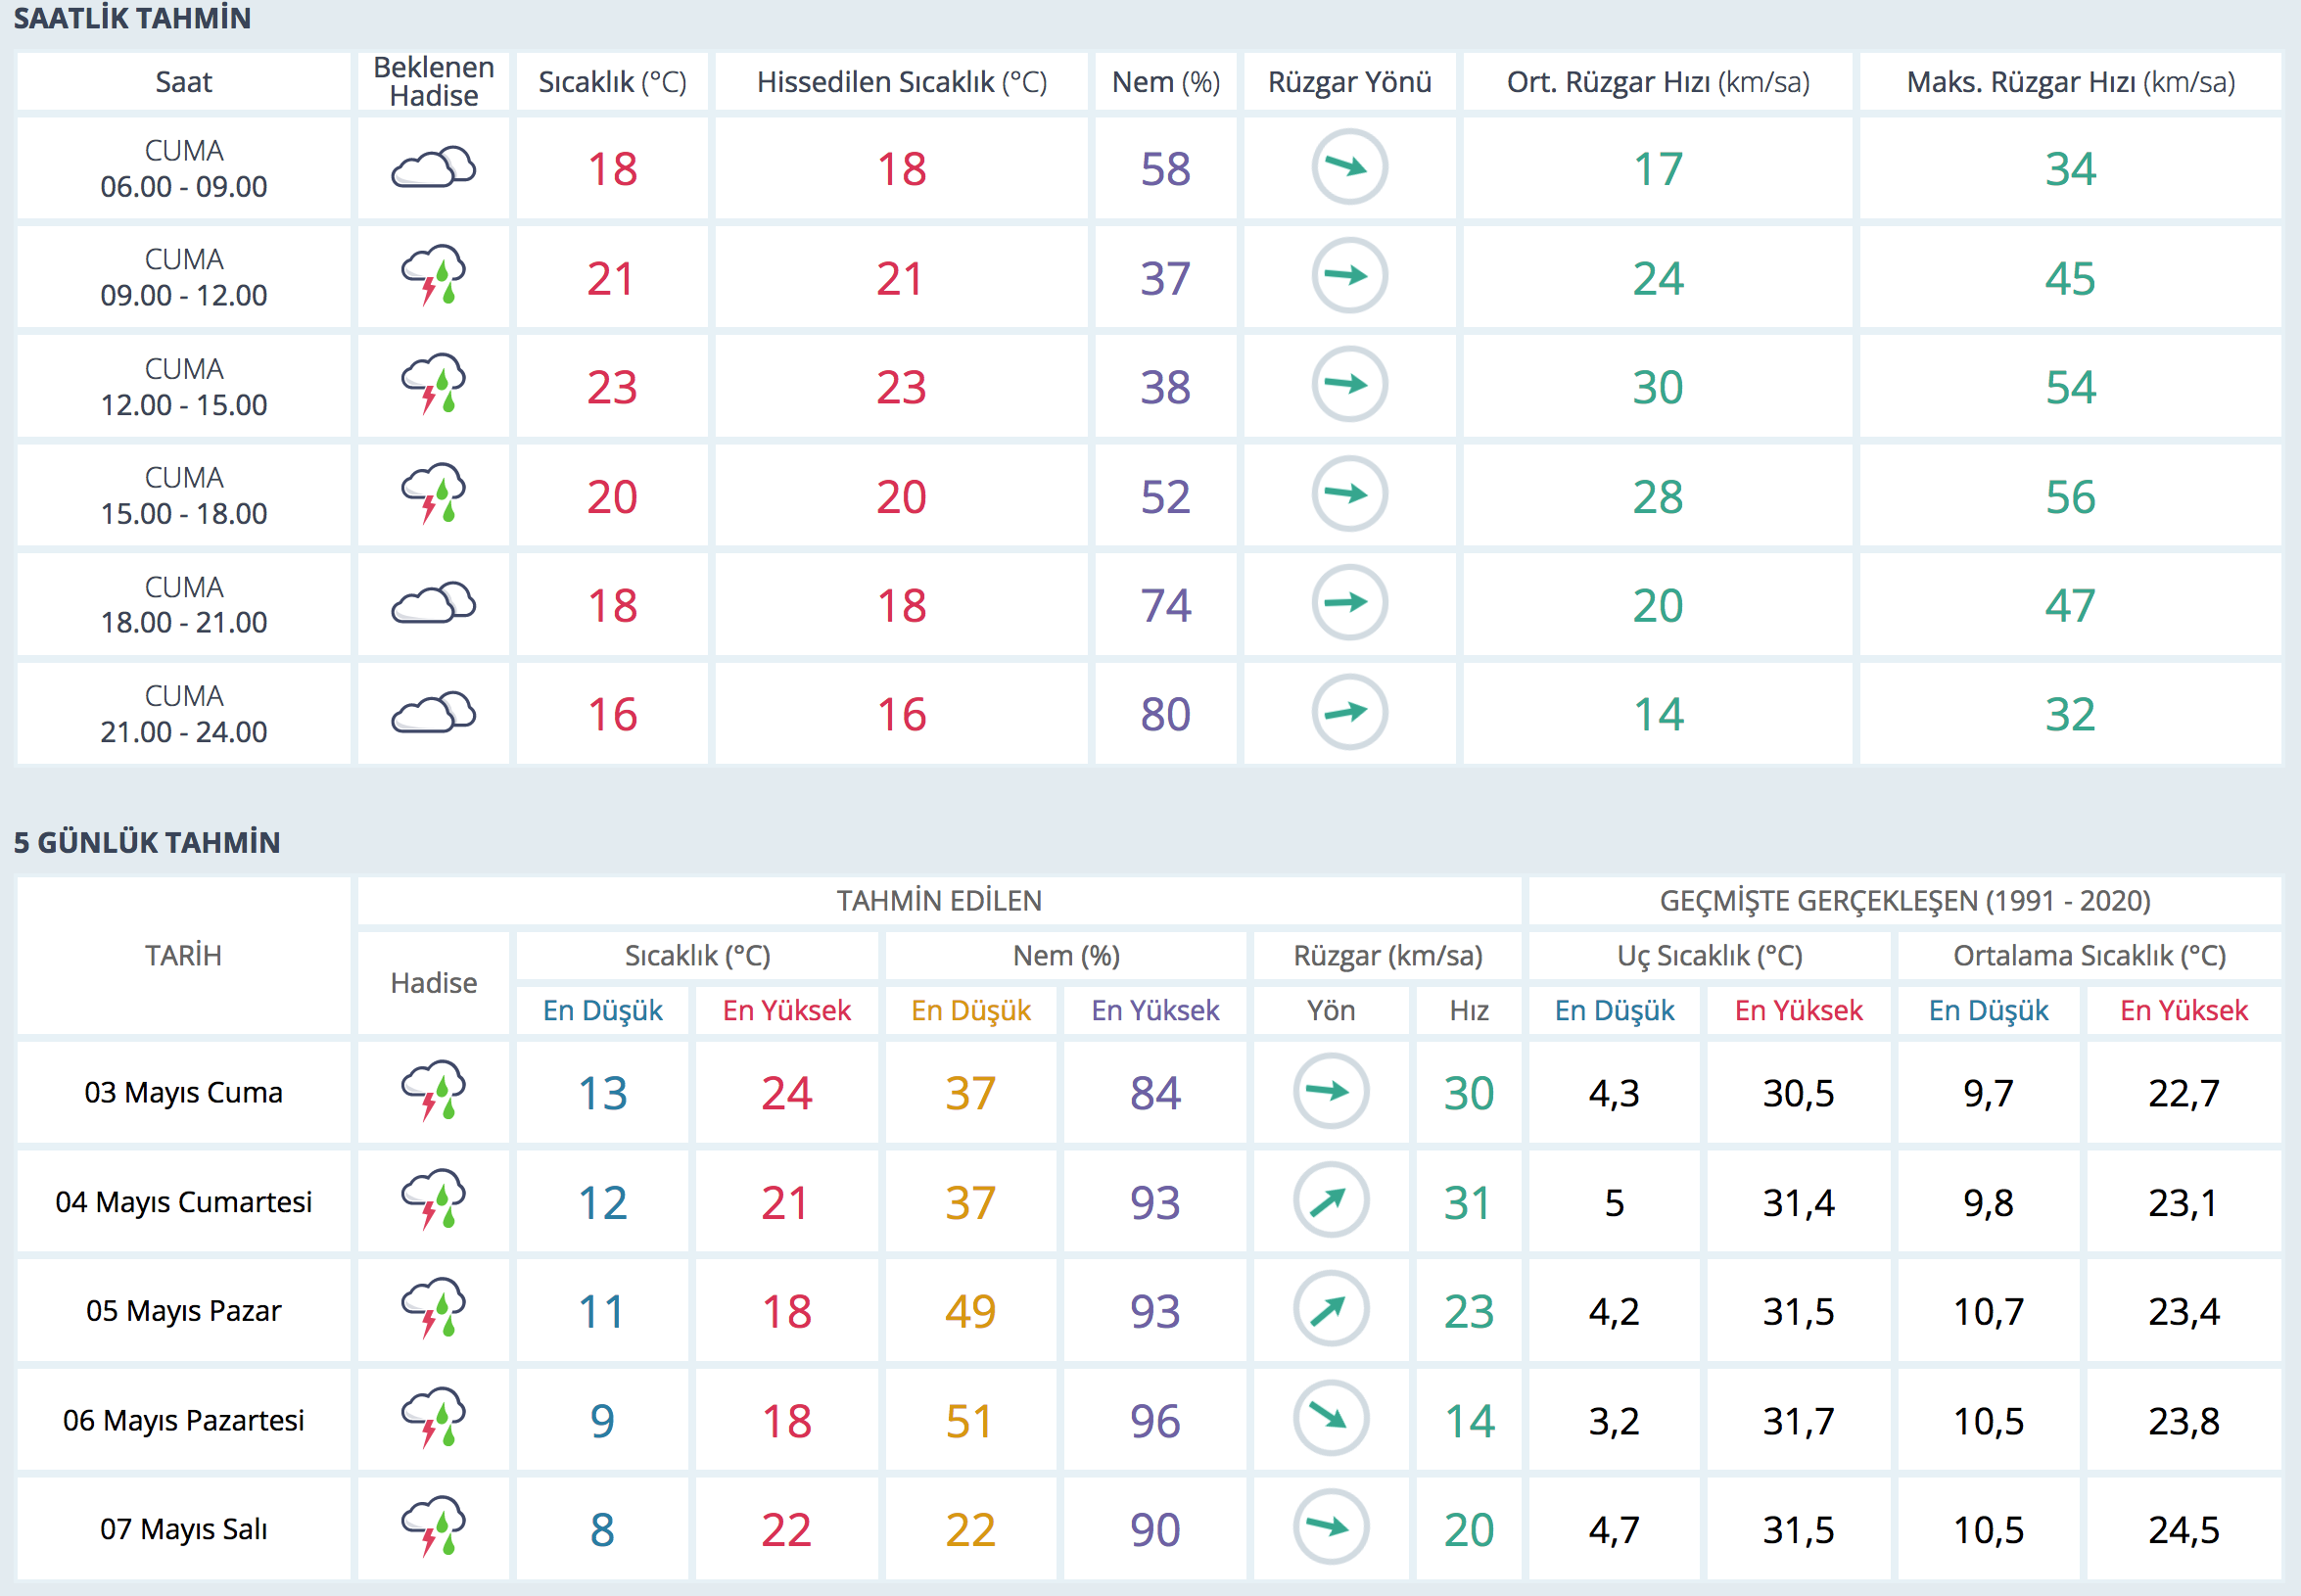This screenshot has height=1596, width=2301.
Task: Click wind direction arrow for 09.00 - 12.00
Action: click(x=1349, y=276)
